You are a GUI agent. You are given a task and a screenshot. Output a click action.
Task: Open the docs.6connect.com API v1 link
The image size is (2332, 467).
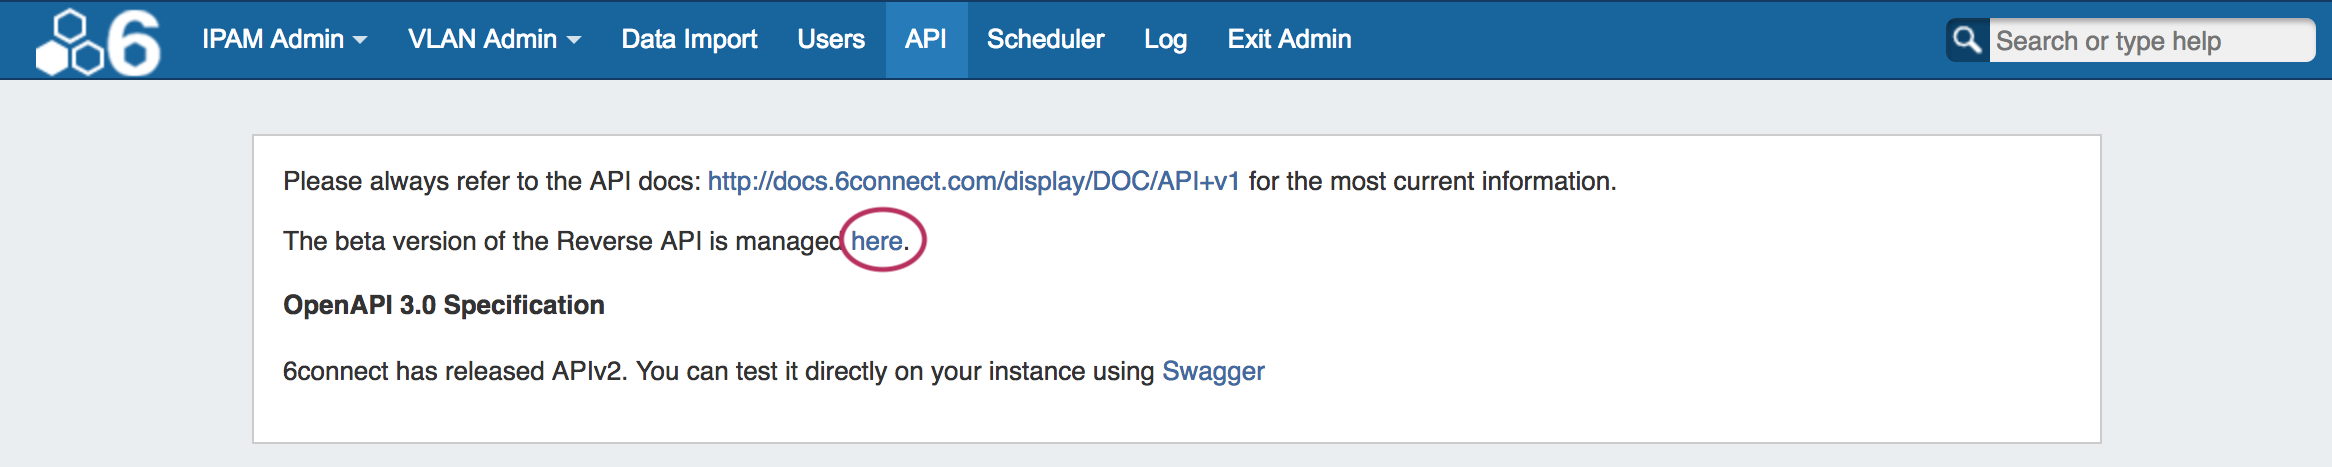tap(973, 181)
